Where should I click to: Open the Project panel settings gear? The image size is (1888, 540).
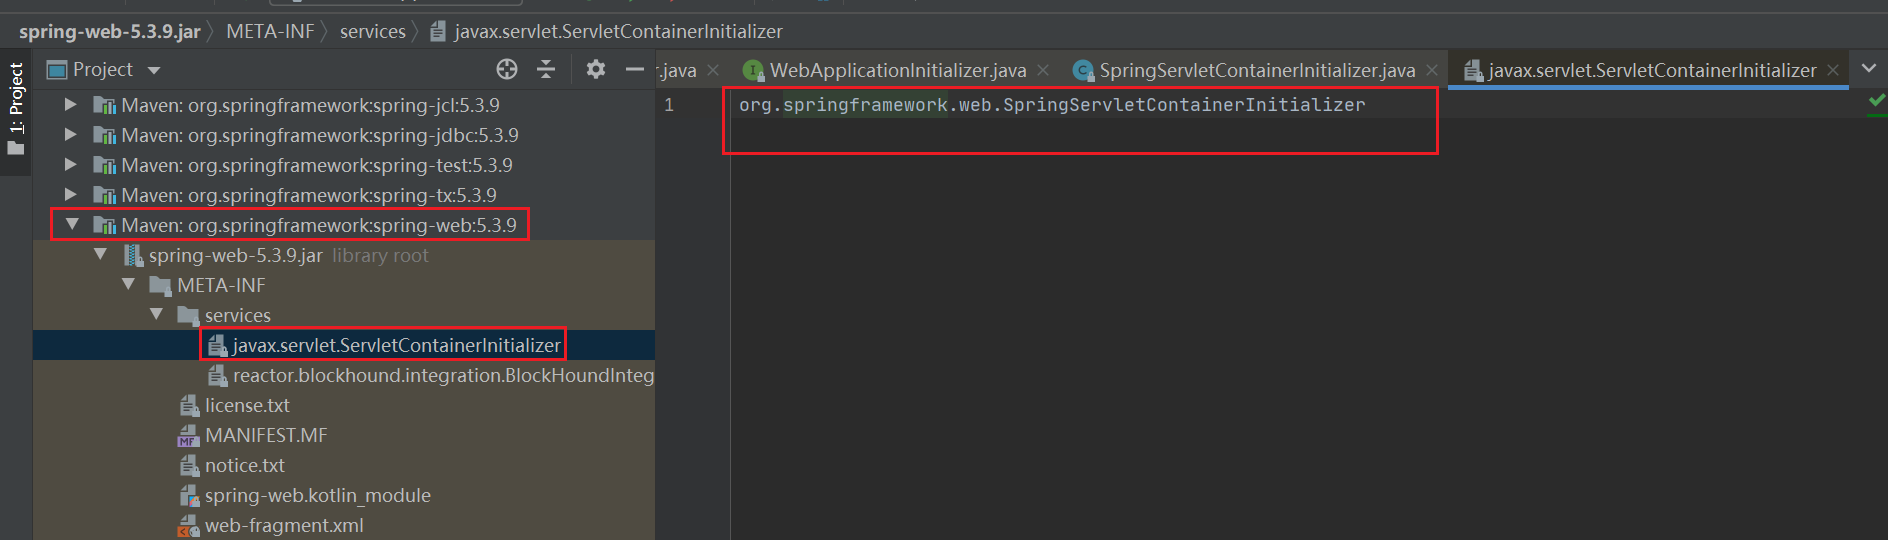pyautogui.click(x=596, y=69)
